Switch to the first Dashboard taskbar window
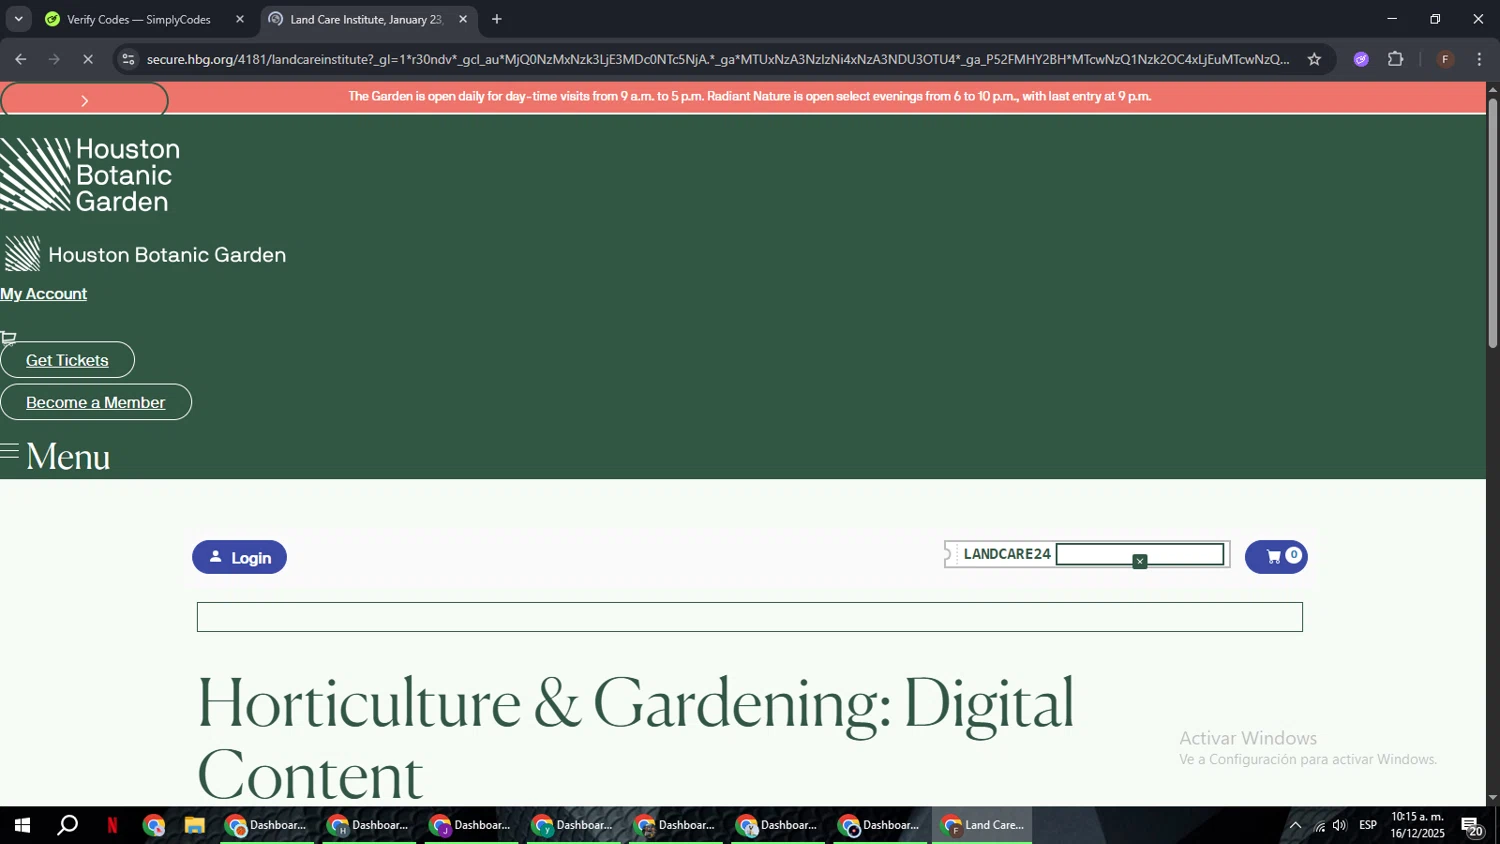The width and height of the screenshot is (1500, 844). click(266, 826)
